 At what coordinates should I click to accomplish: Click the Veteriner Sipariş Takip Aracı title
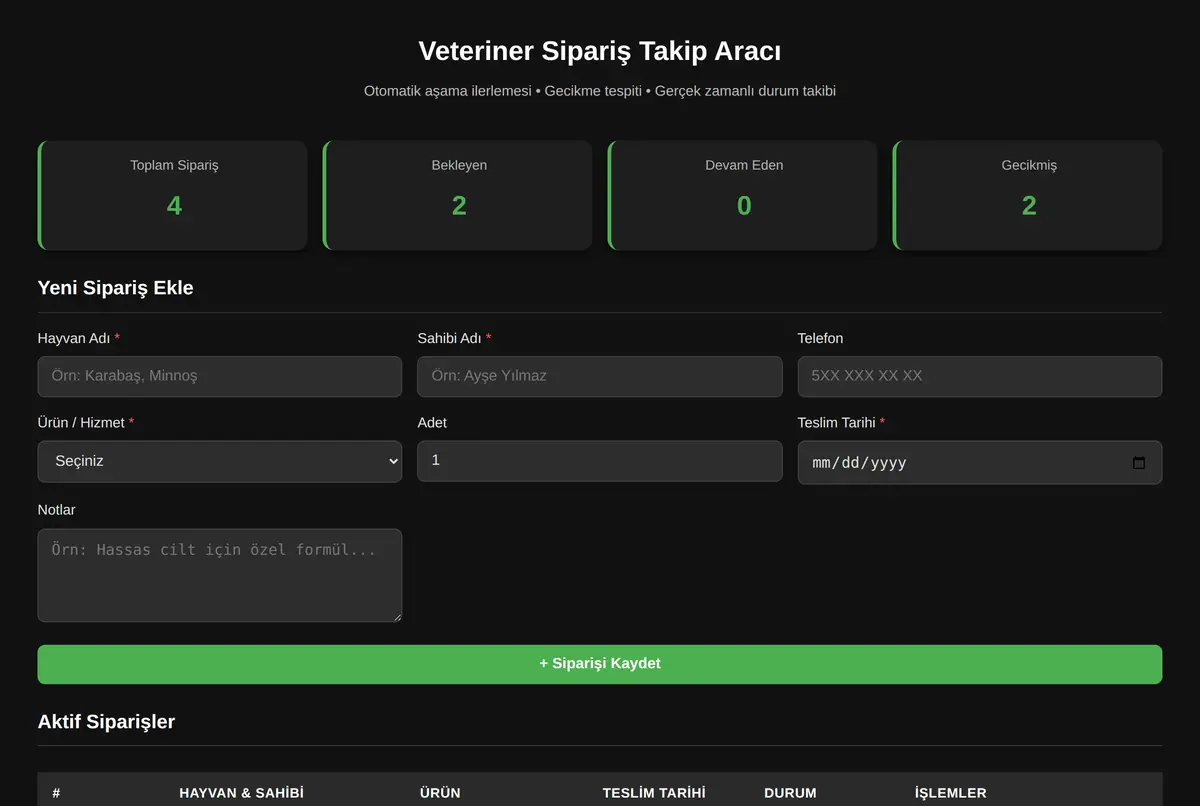[x=600, y=51]
